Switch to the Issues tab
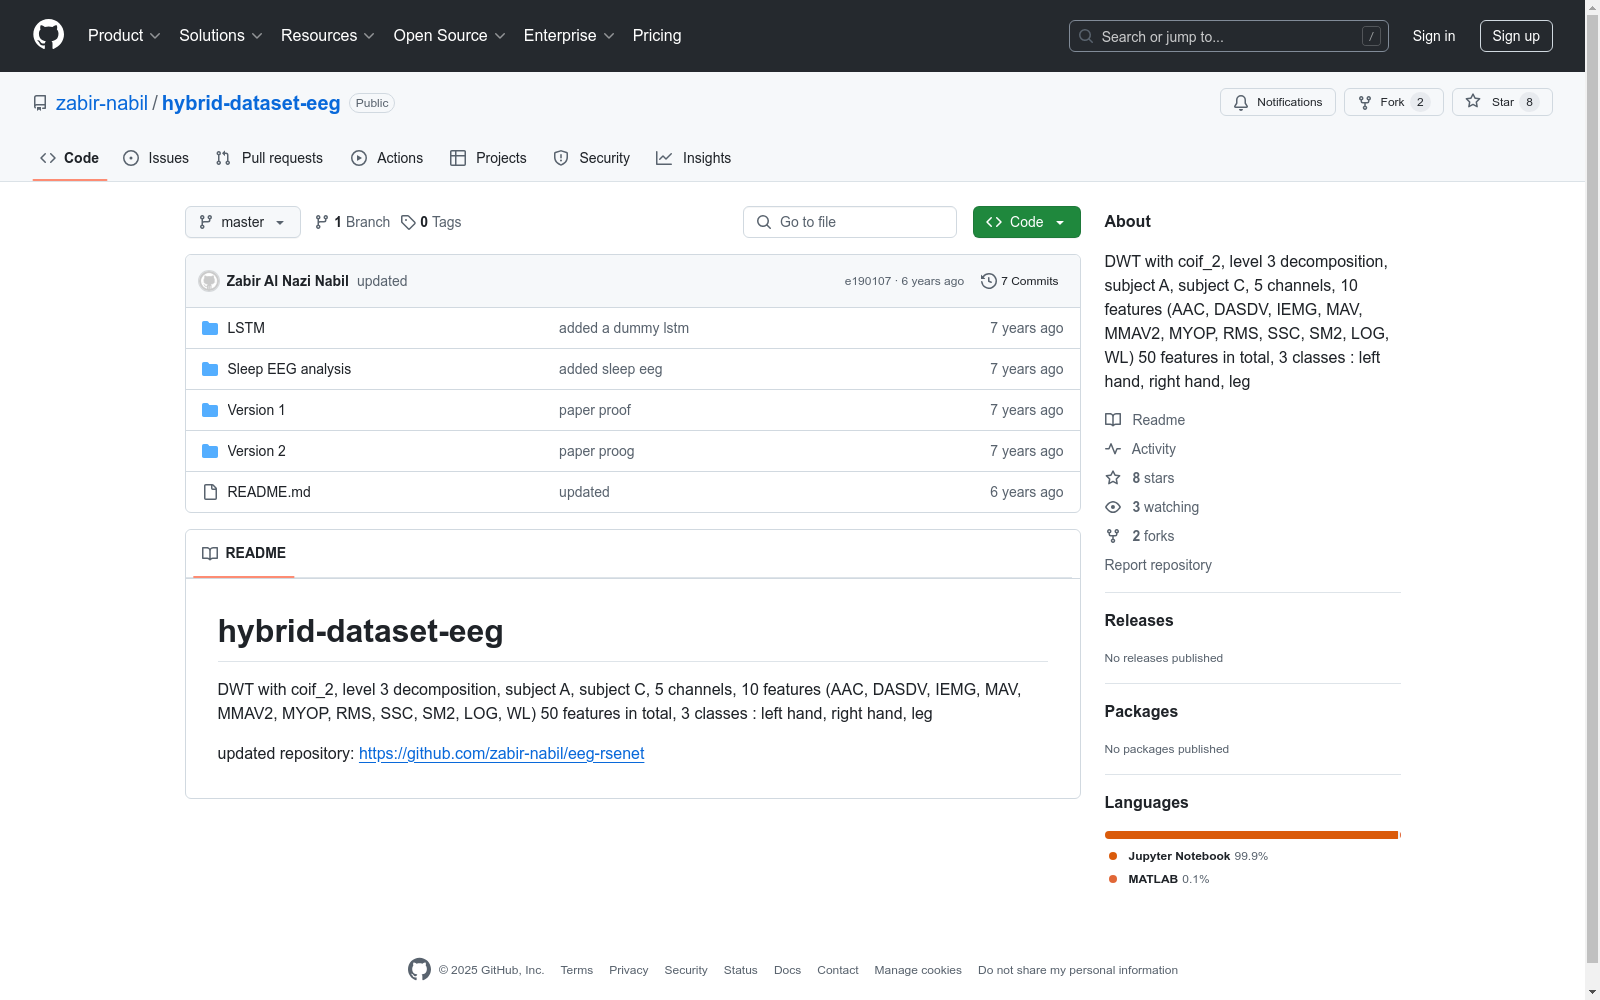This screenshot has height=1000, width=1600. 156,158
